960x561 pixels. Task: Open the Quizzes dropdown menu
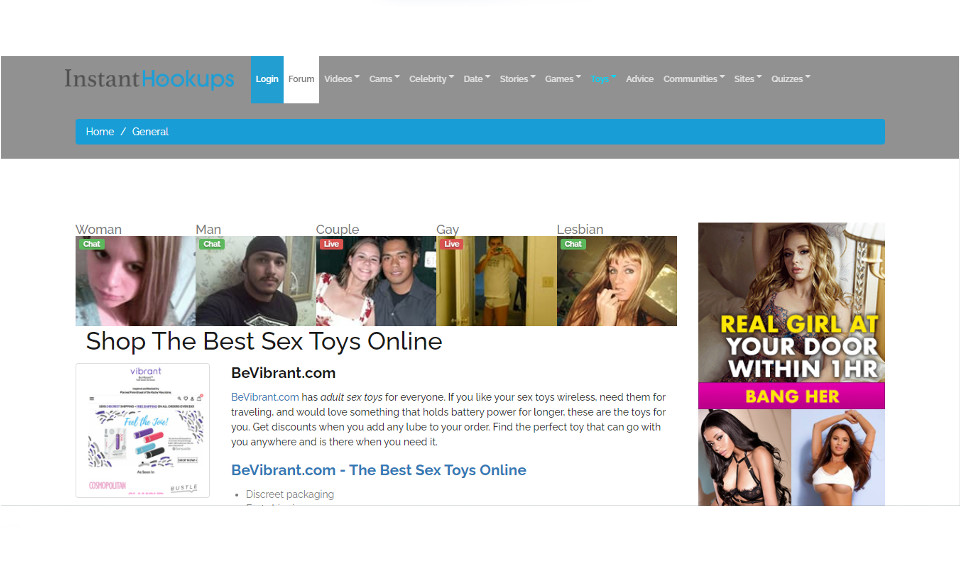point(790,79)
